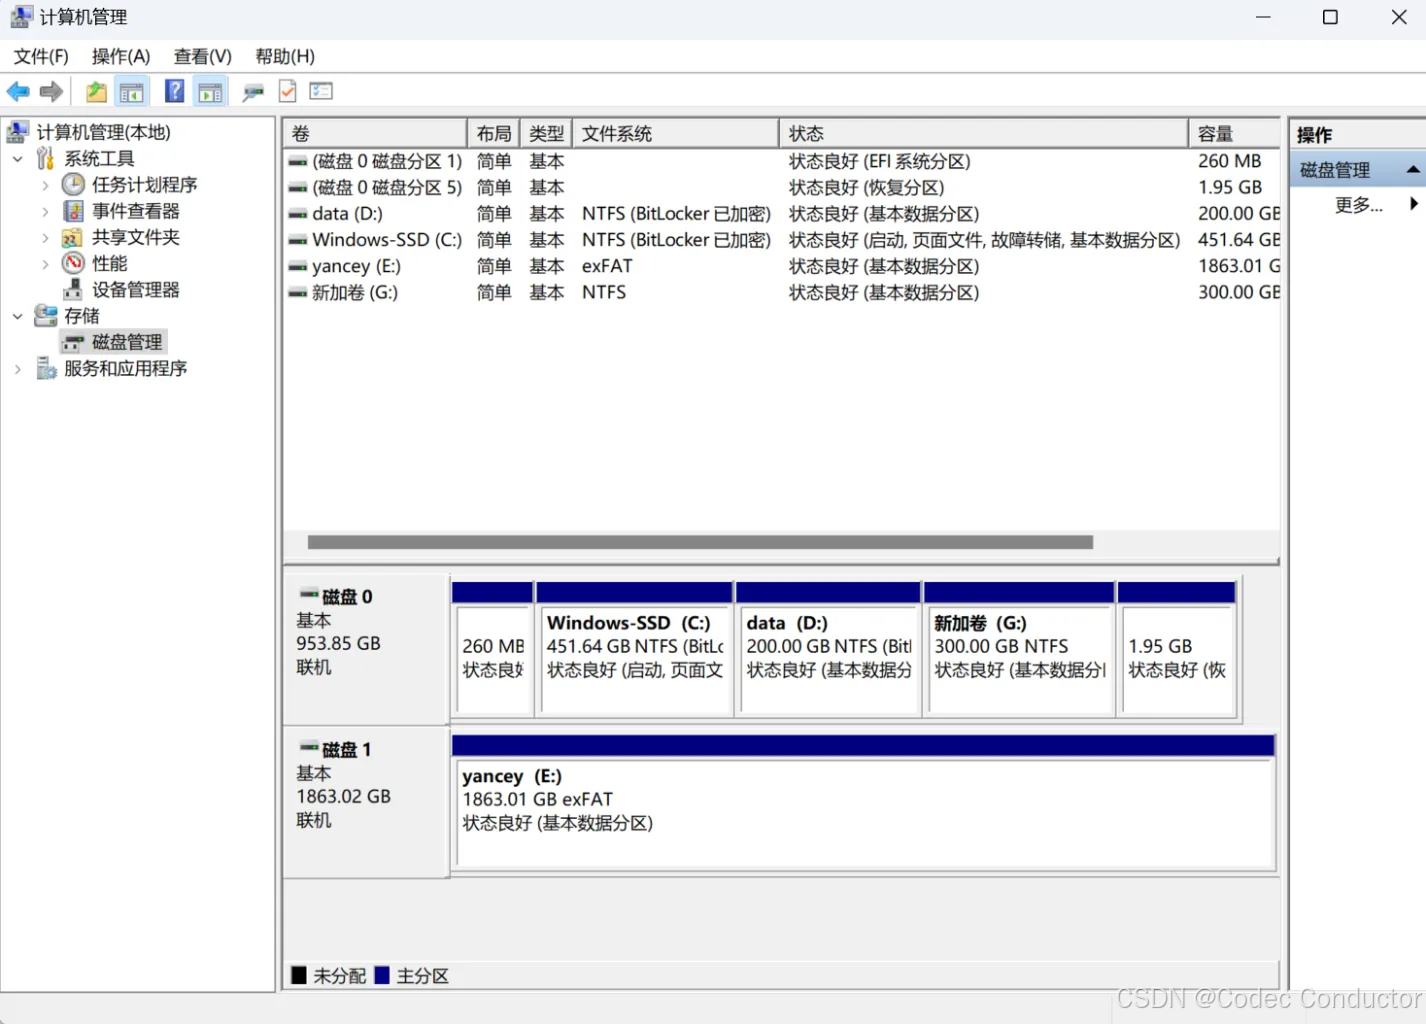Select 磁盘管理 in the tree
1426x1024 pixels.
(127, 342)
